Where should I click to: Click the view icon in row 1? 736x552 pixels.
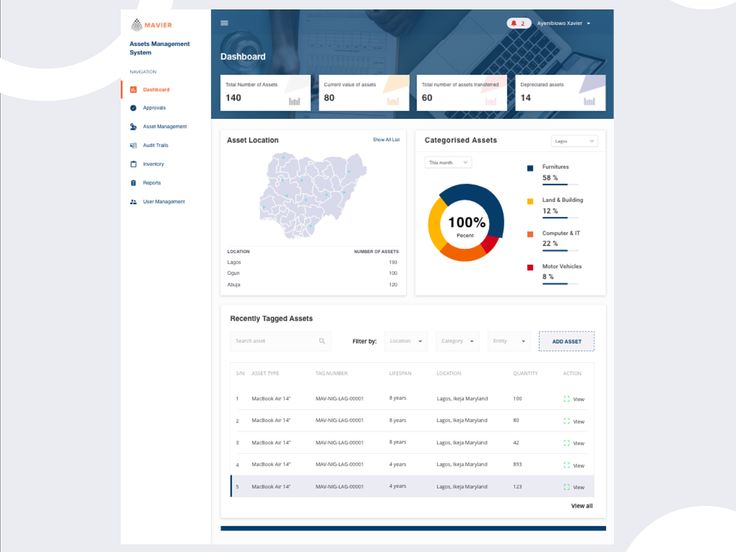[x=567, y=399]
